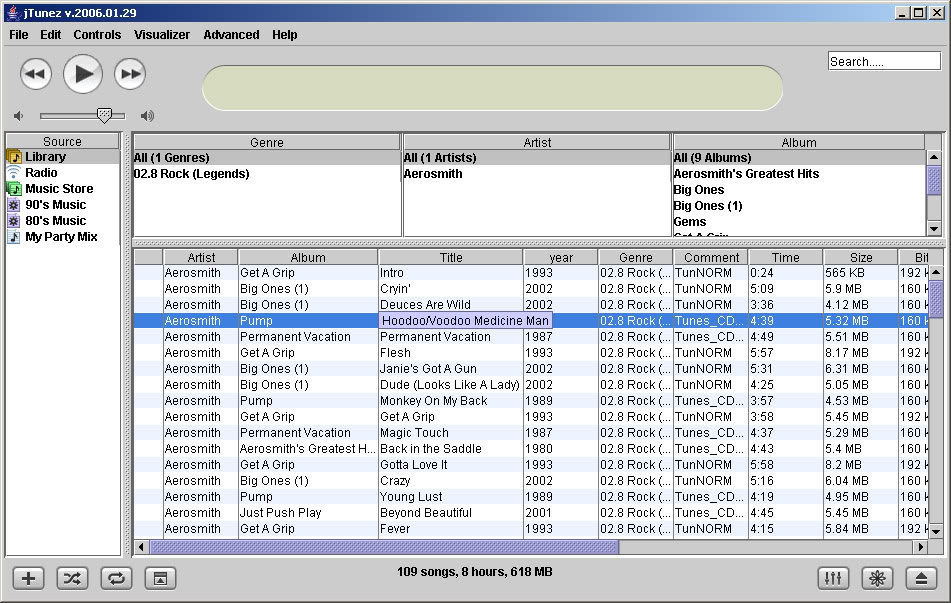Click the rewind previous track button
The height and width of the screenshot is (603, 951).
pos(36,74)
